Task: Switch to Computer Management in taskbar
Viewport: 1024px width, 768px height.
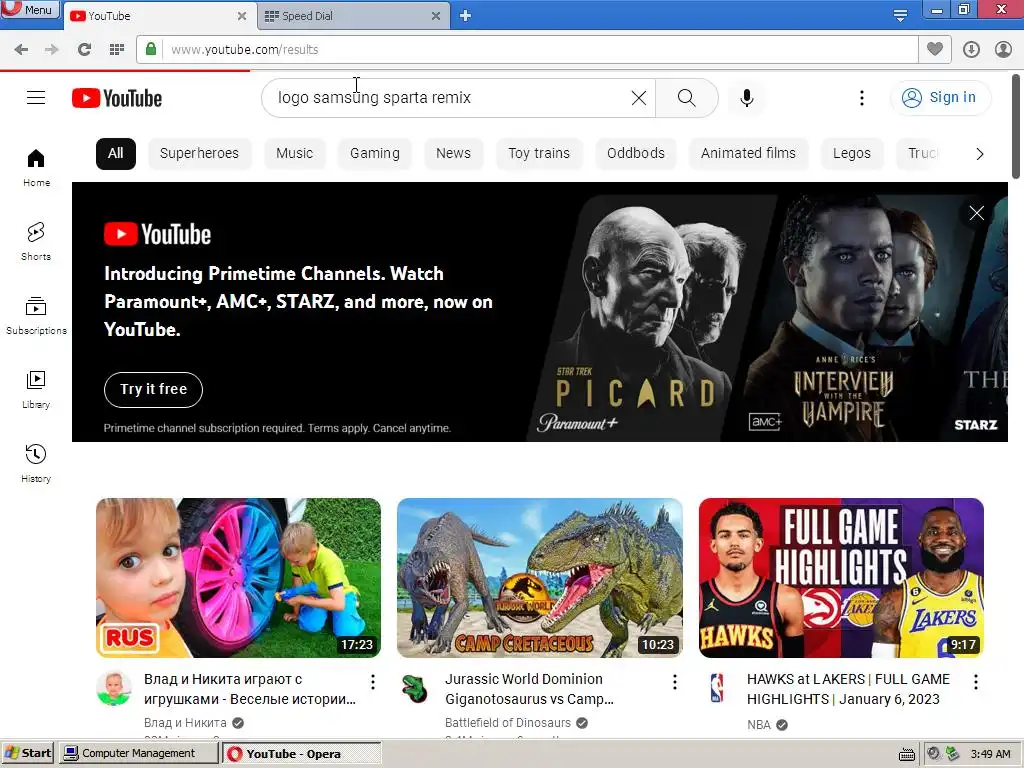Action: coord(138,753)
